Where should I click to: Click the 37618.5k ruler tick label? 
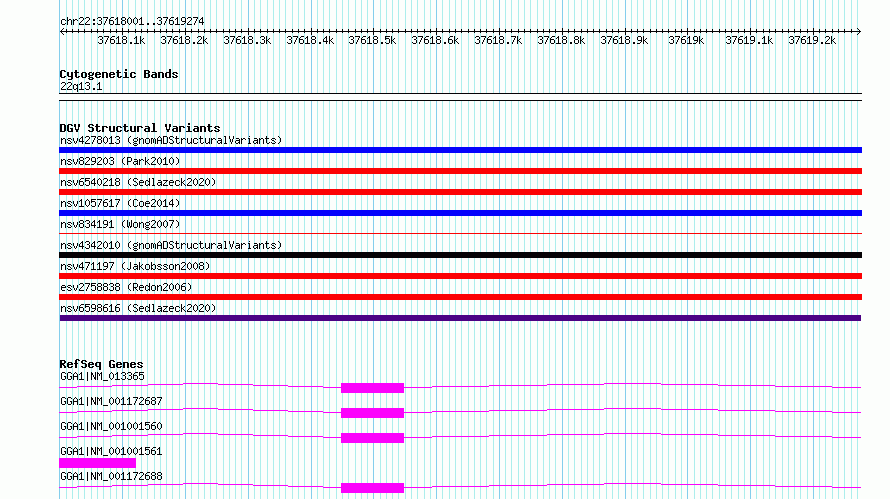[x=372, y=40]
